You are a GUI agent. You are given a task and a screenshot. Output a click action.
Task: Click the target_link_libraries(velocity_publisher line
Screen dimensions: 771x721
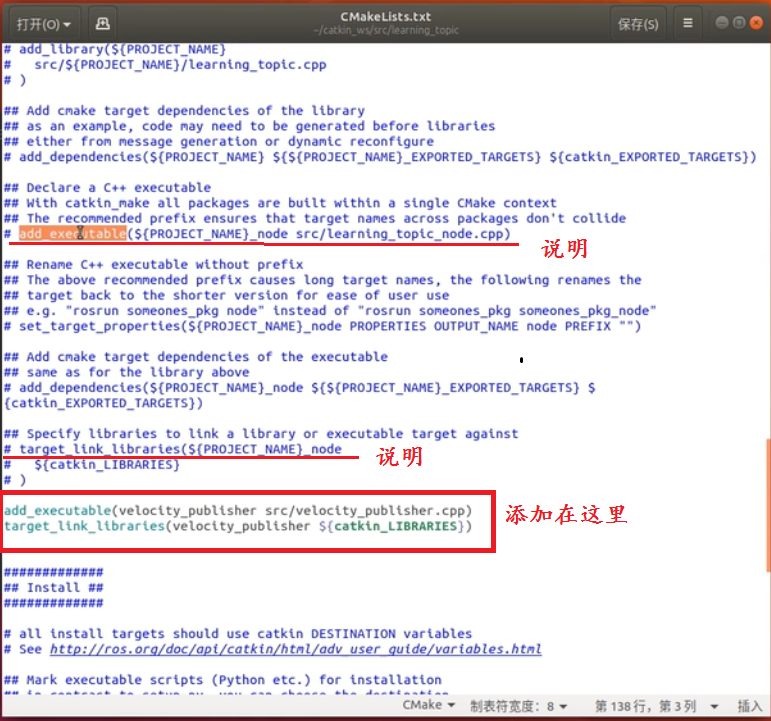[238, 526]
